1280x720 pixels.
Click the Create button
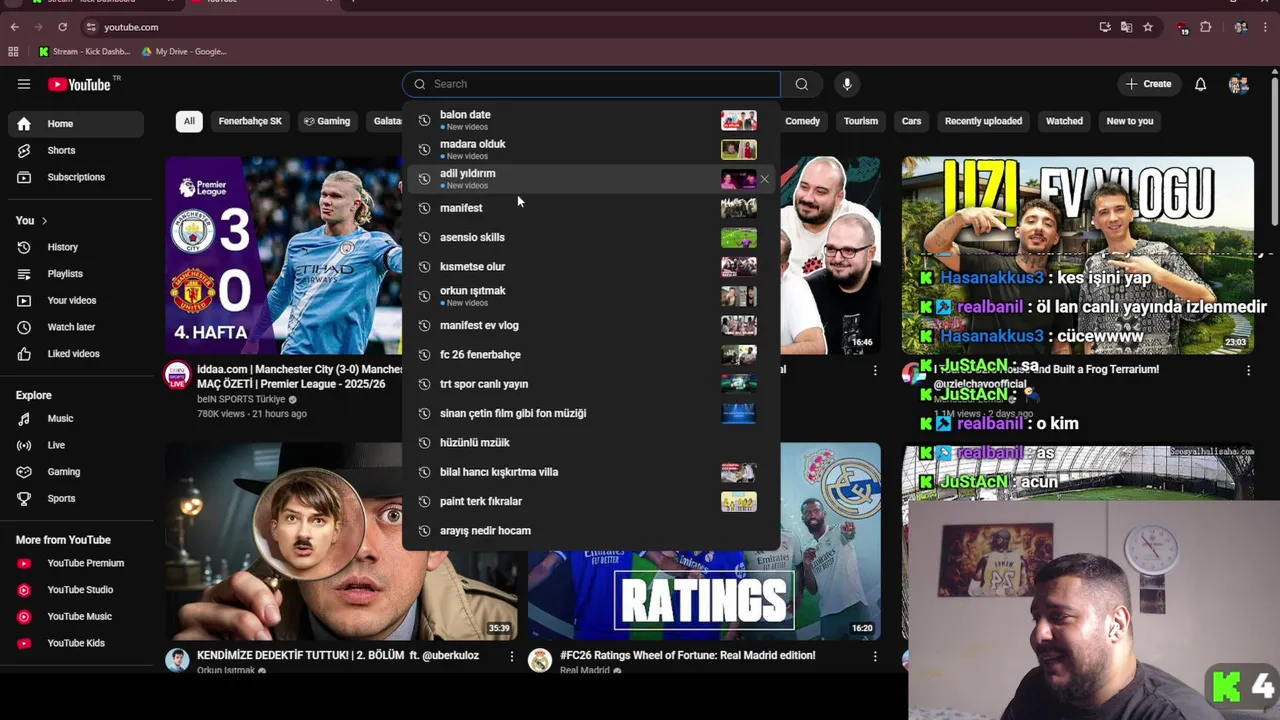pos(1148,84)
